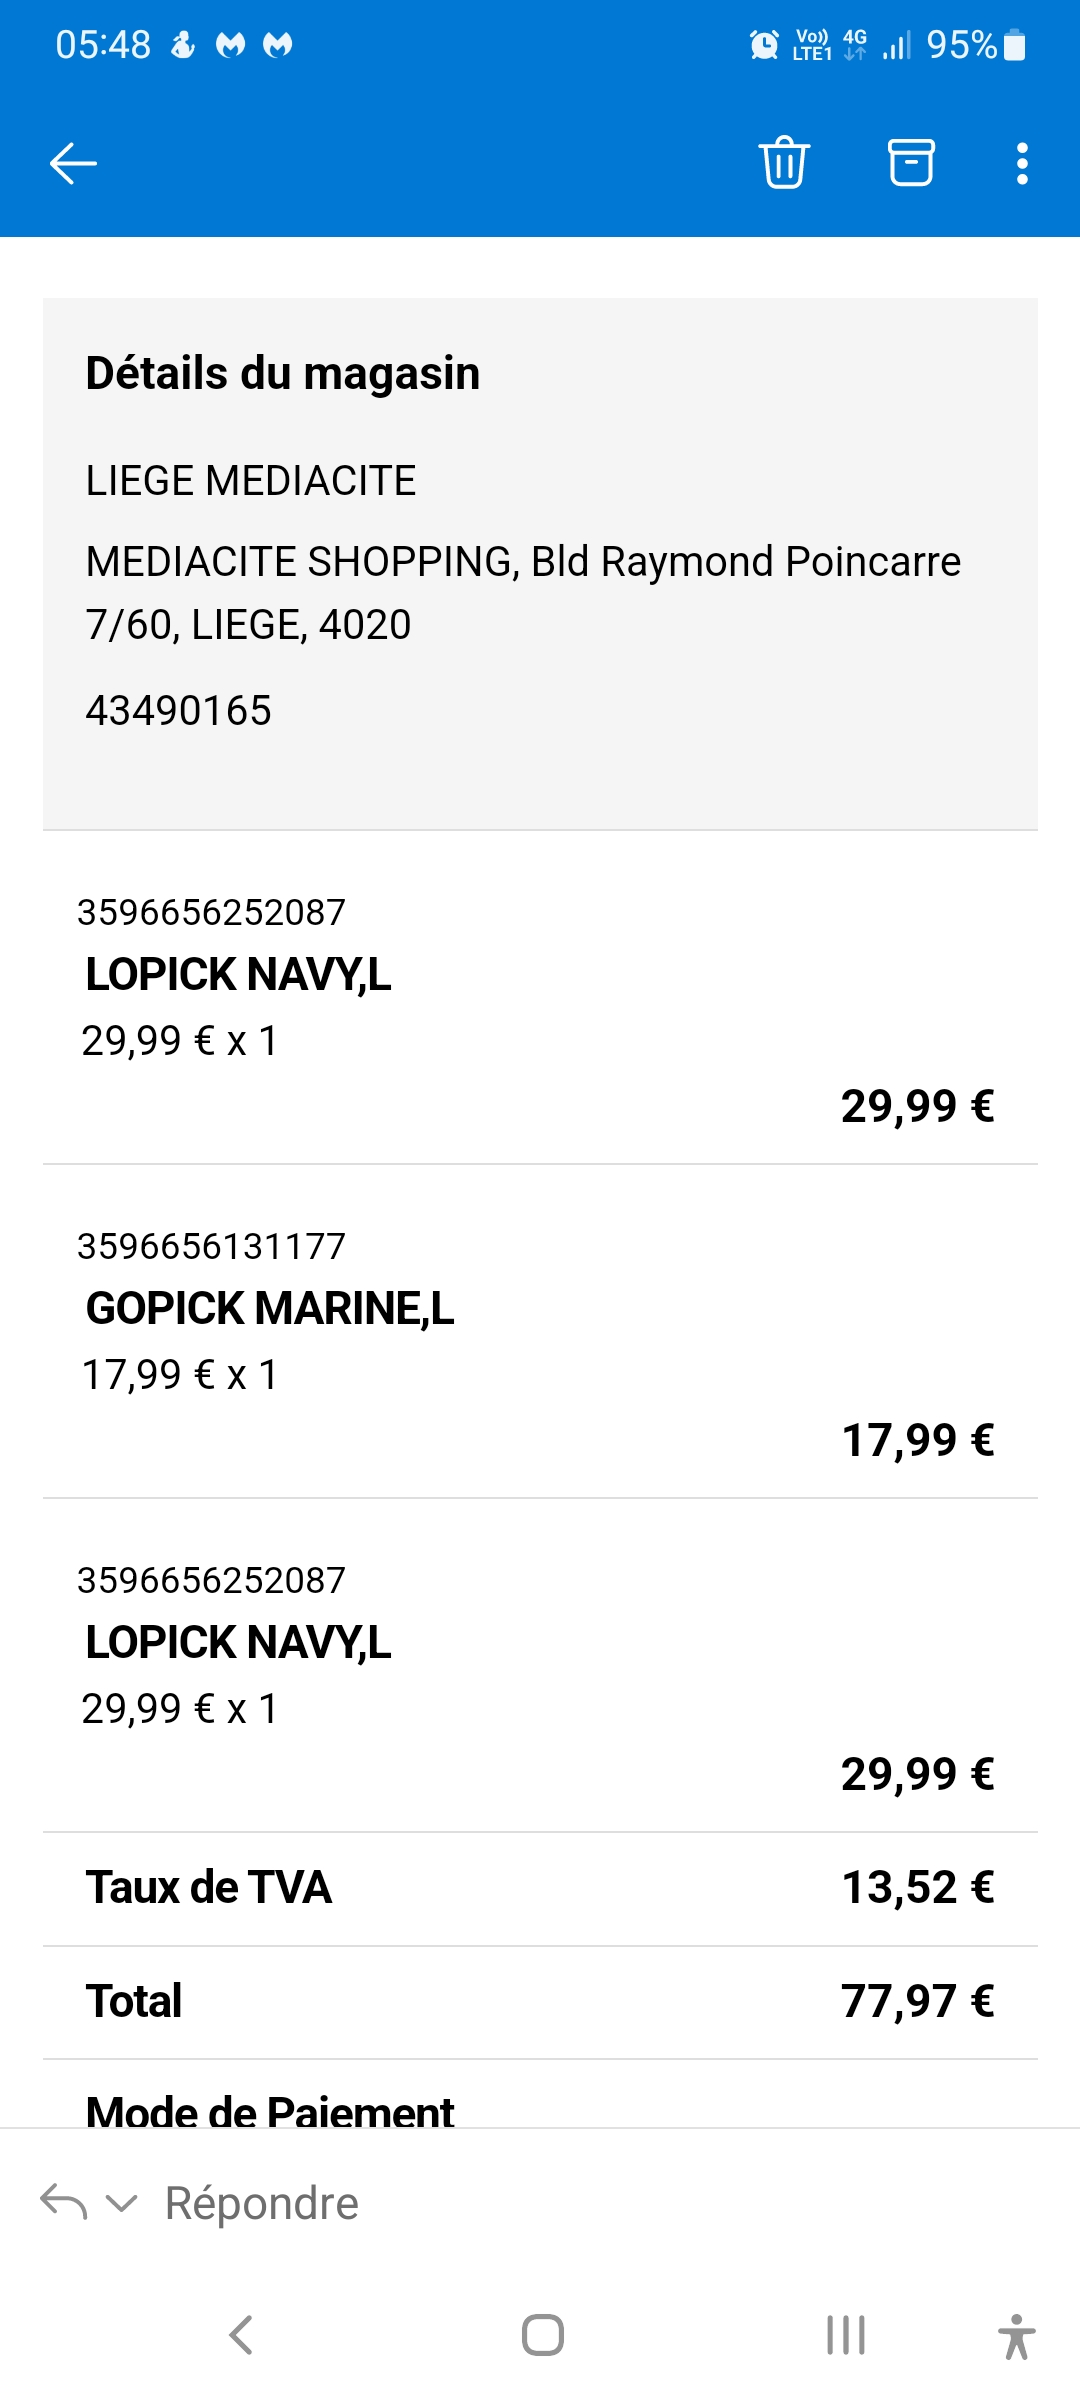Viewport: 1080px width, 2400px height.
Task: Open the three-dot overflow menu
Action: coord(1021,163)
